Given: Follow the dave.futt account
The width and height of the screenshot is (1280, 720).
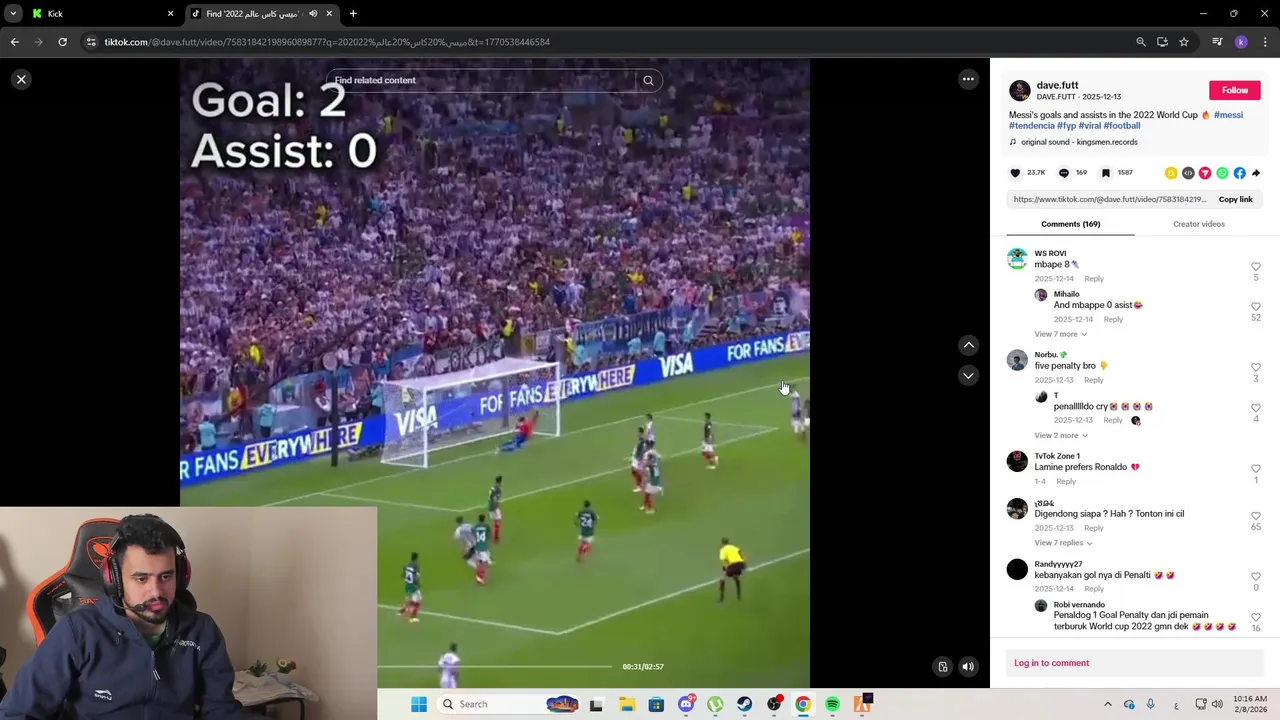Looking at the screenshot, I should pos(1235,90).
